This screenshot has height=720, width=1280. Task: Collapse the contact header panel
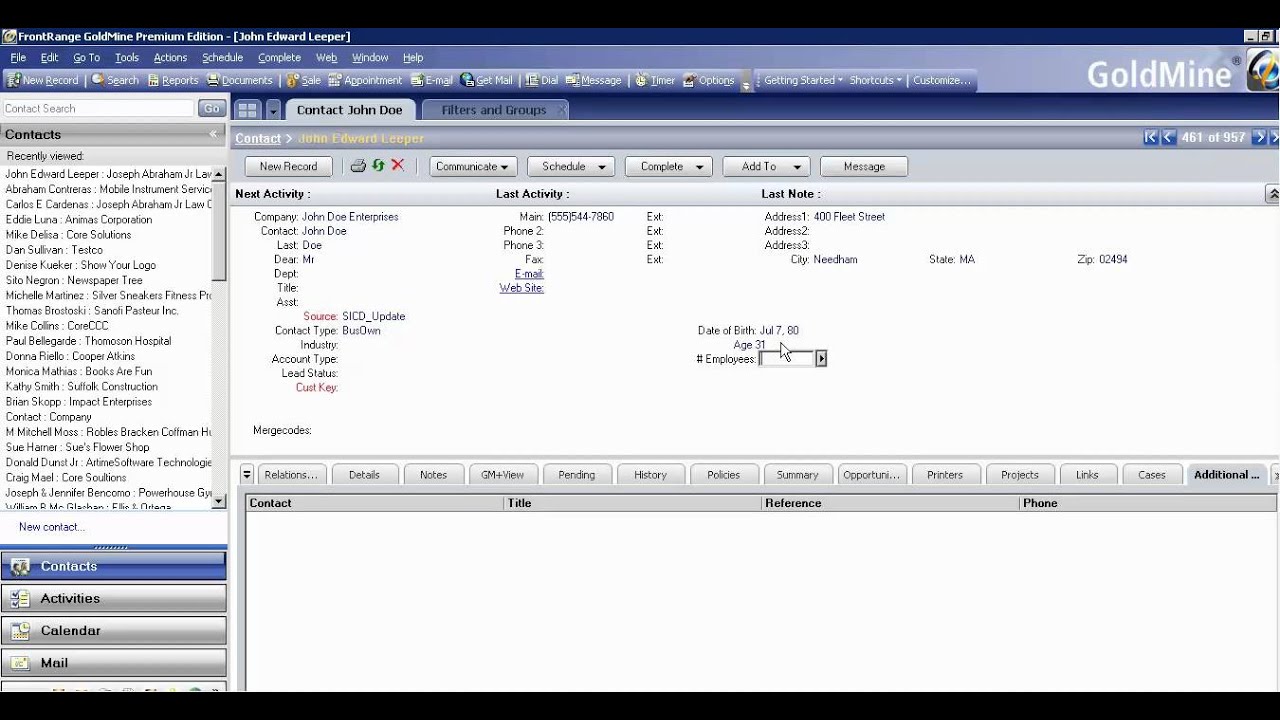coord(1272,194)
